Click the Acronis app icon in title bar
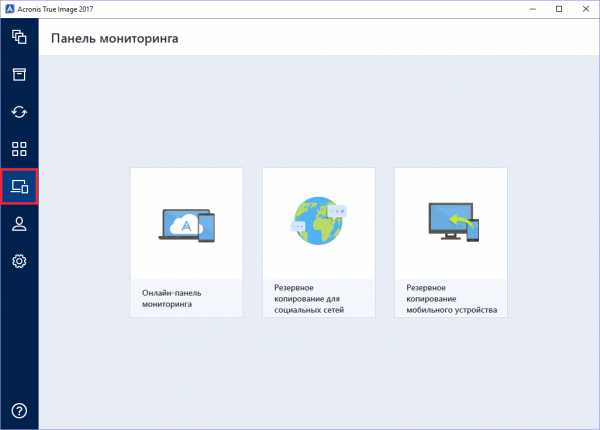Image resolution: width=600 pixels, height=430 pixels. tap(9, 8)
